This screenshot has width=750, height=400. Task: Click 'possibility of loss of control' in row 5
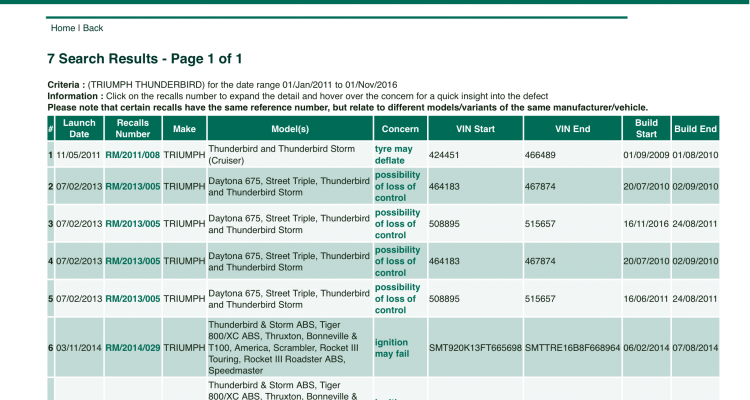pos(397,299)
